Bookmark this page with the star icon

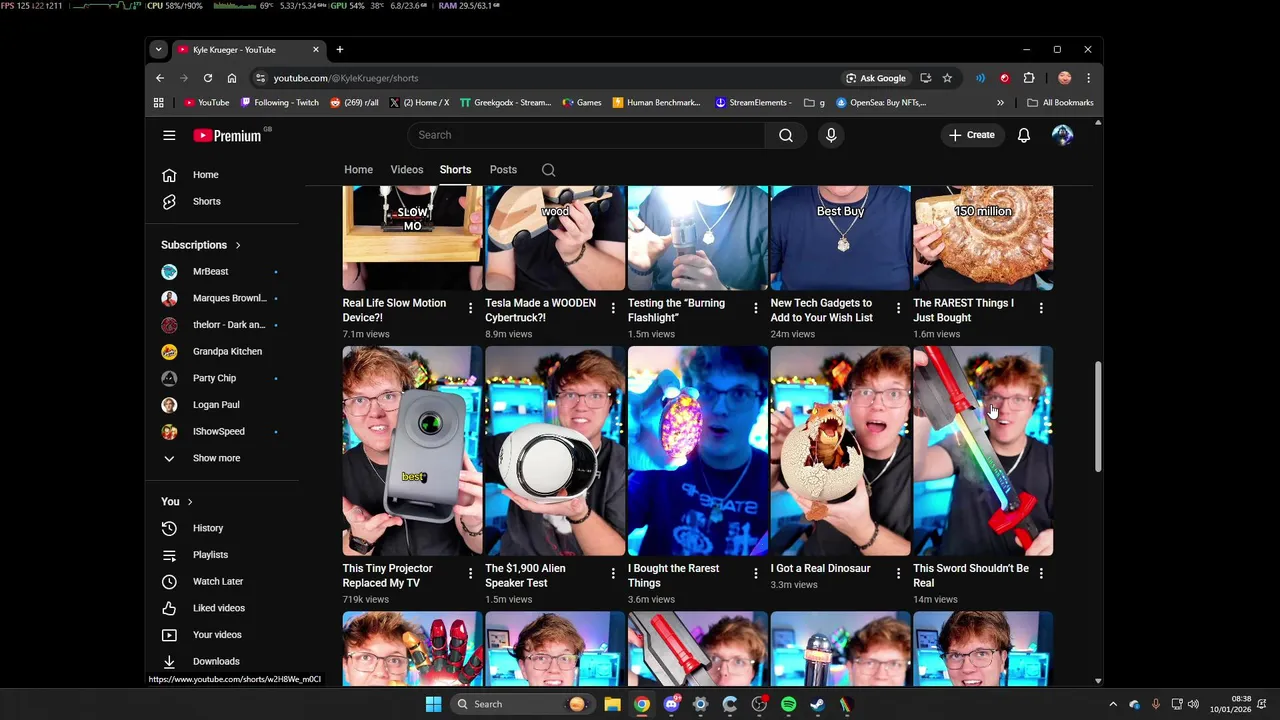click(947, 78)
